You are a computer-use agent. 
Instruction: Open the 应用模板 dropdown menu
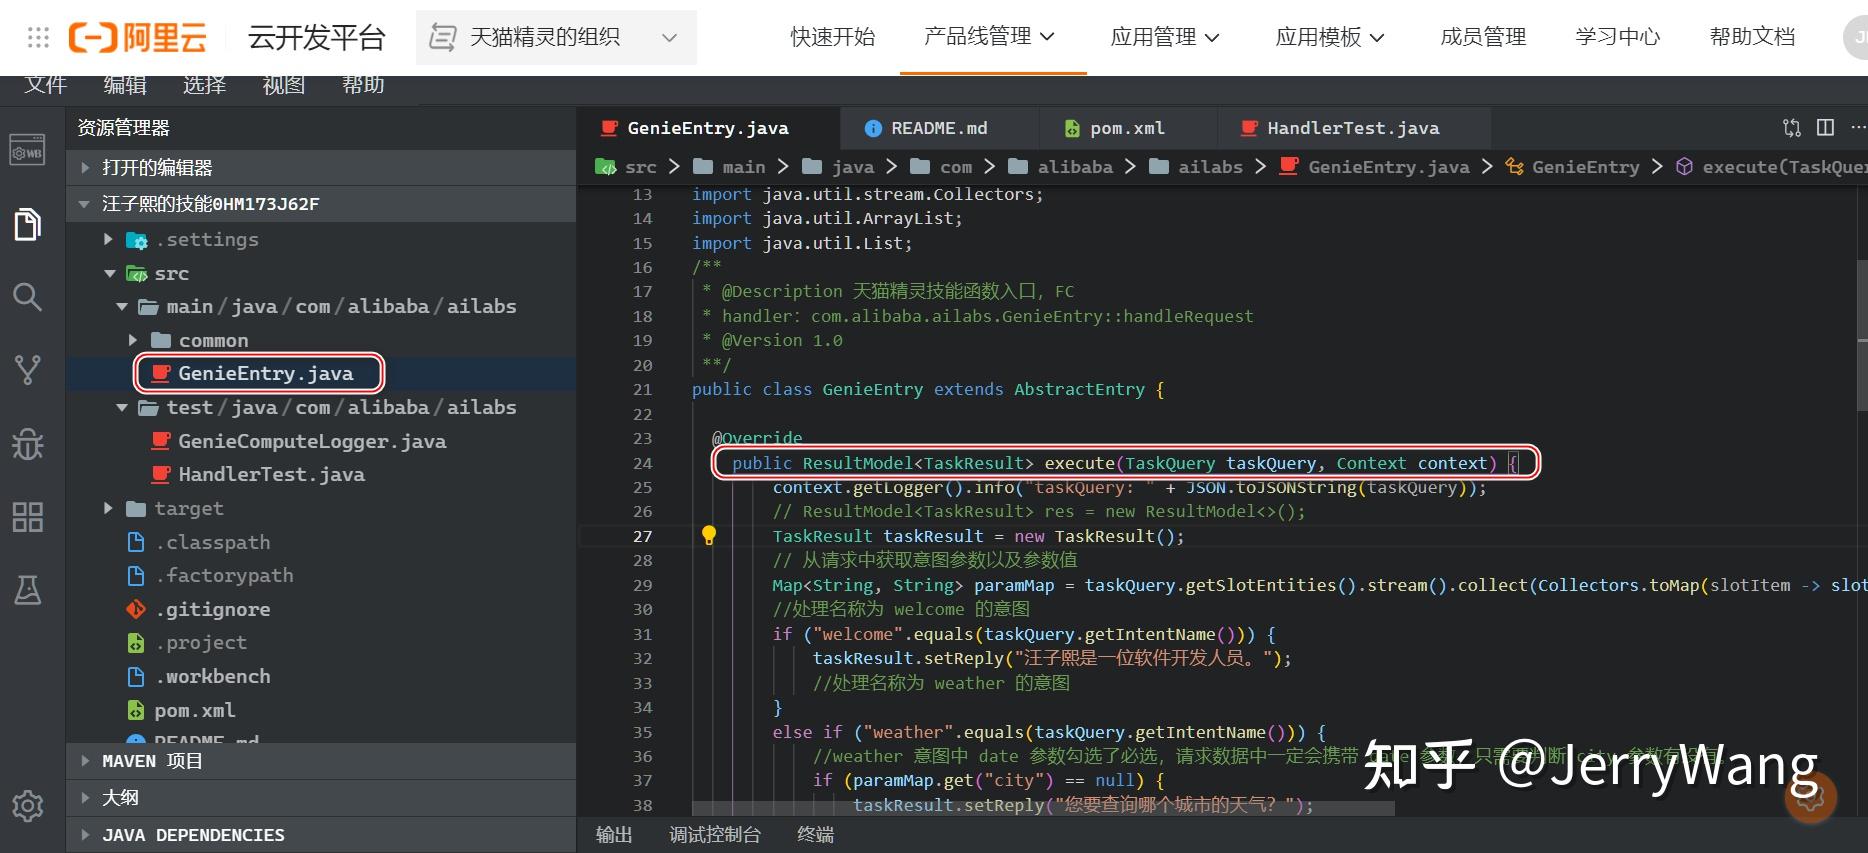tap(1330, 37)
